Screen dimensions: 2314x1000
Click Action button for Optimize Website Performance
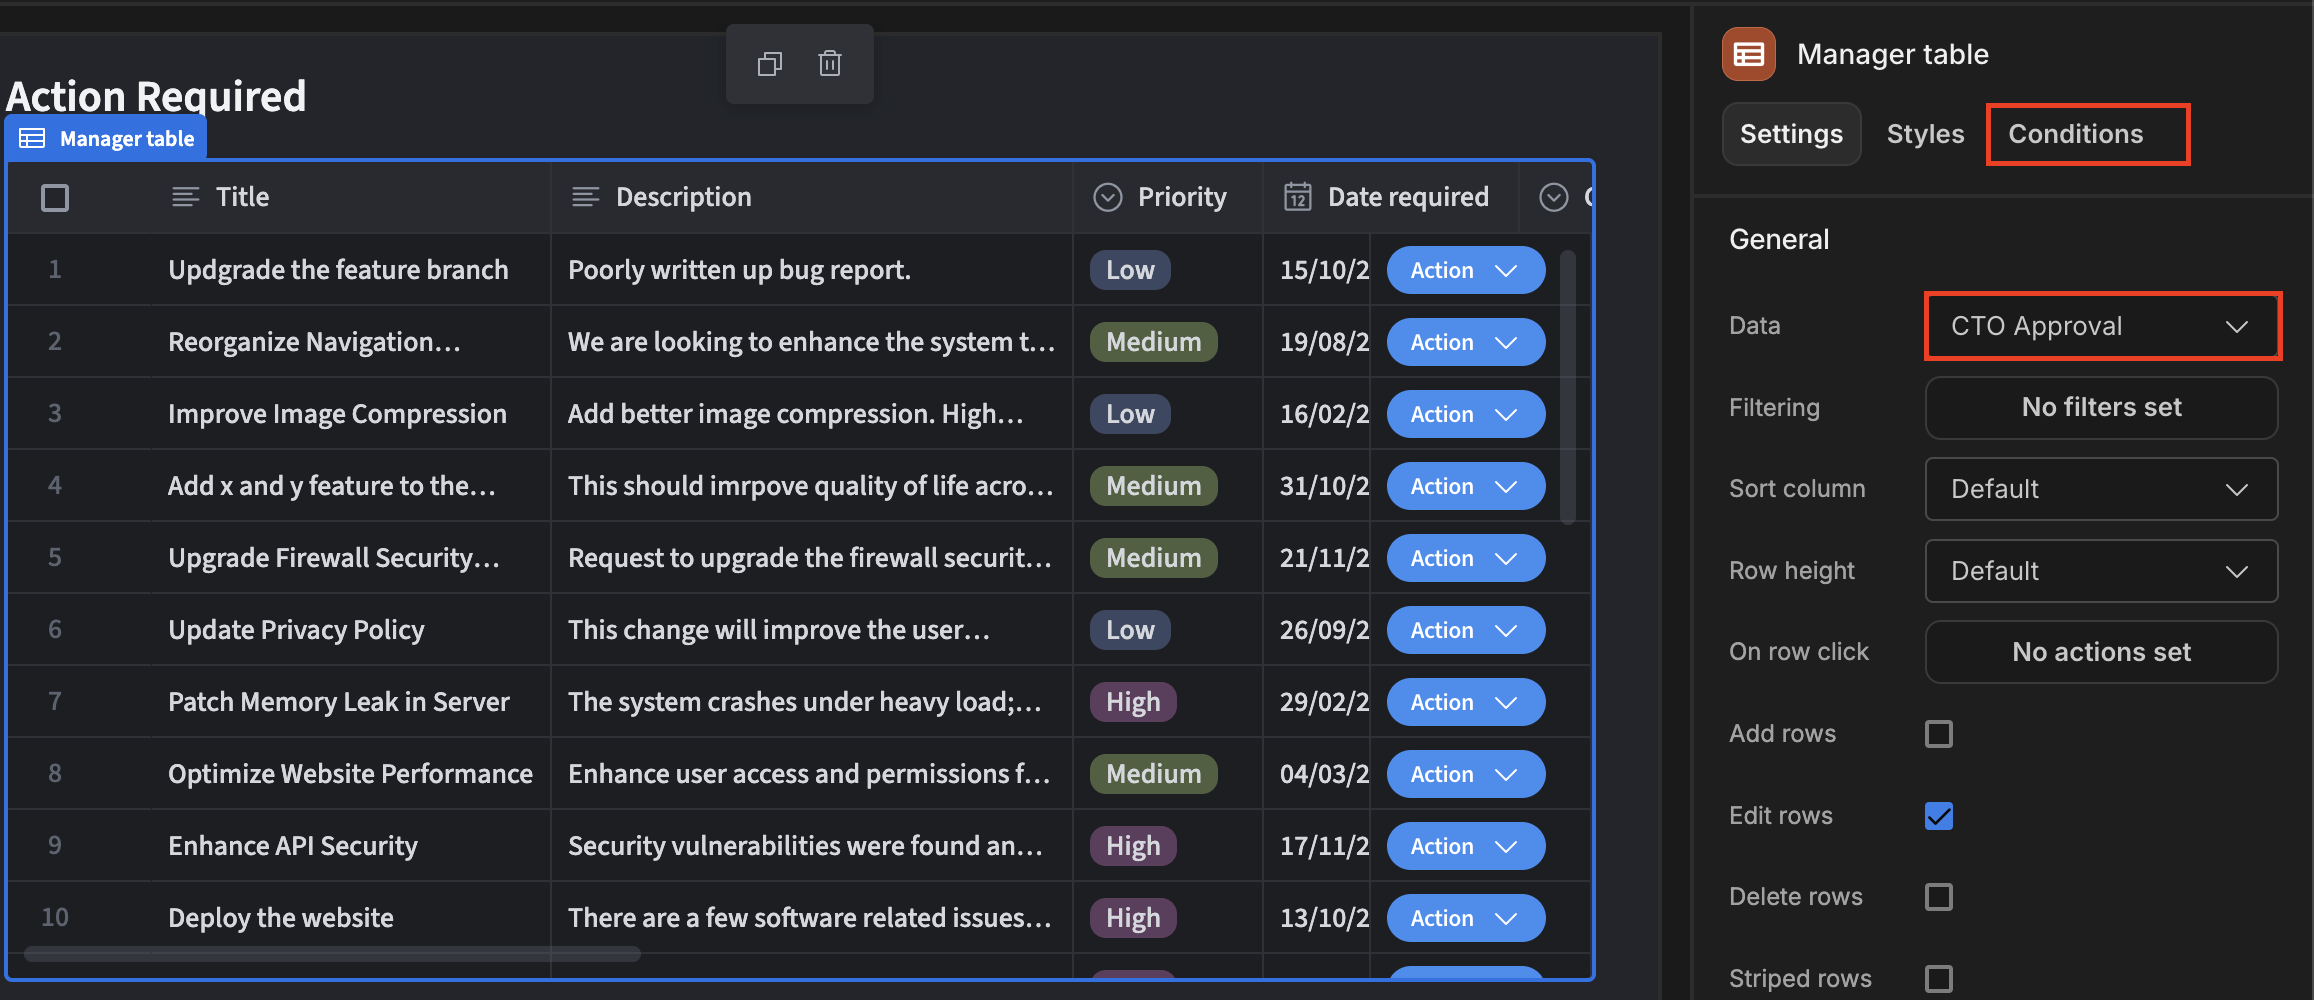[1465, 774]
